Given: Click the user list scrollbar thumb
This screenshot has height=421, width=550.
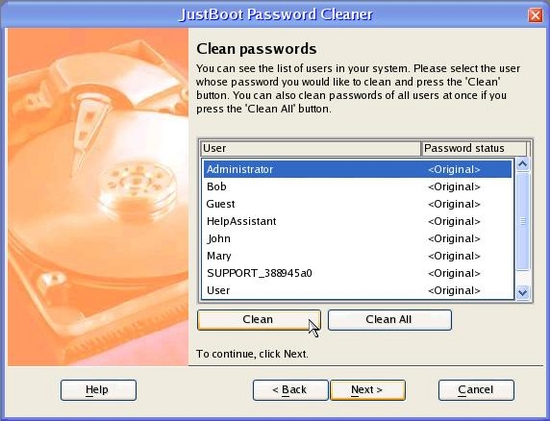Looking at the screenshot, I should click(523, 221).
